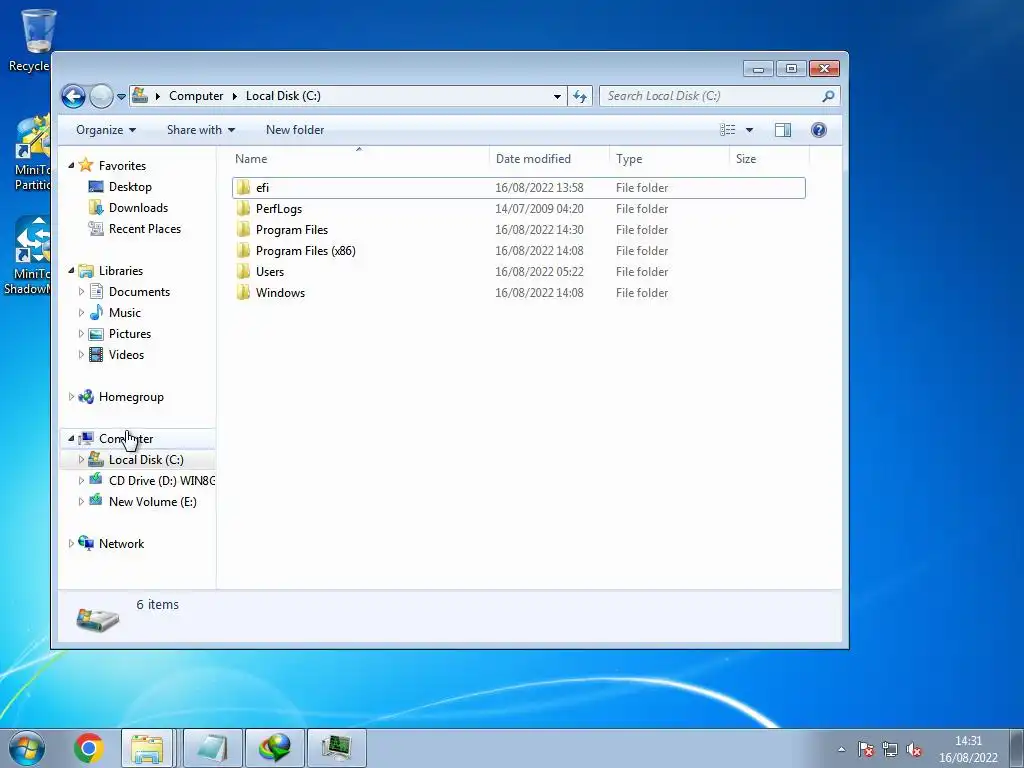Viewport: 1024px width, 768px height.
Task: Open the address bar history dropdown
Action: coord(557,96)
